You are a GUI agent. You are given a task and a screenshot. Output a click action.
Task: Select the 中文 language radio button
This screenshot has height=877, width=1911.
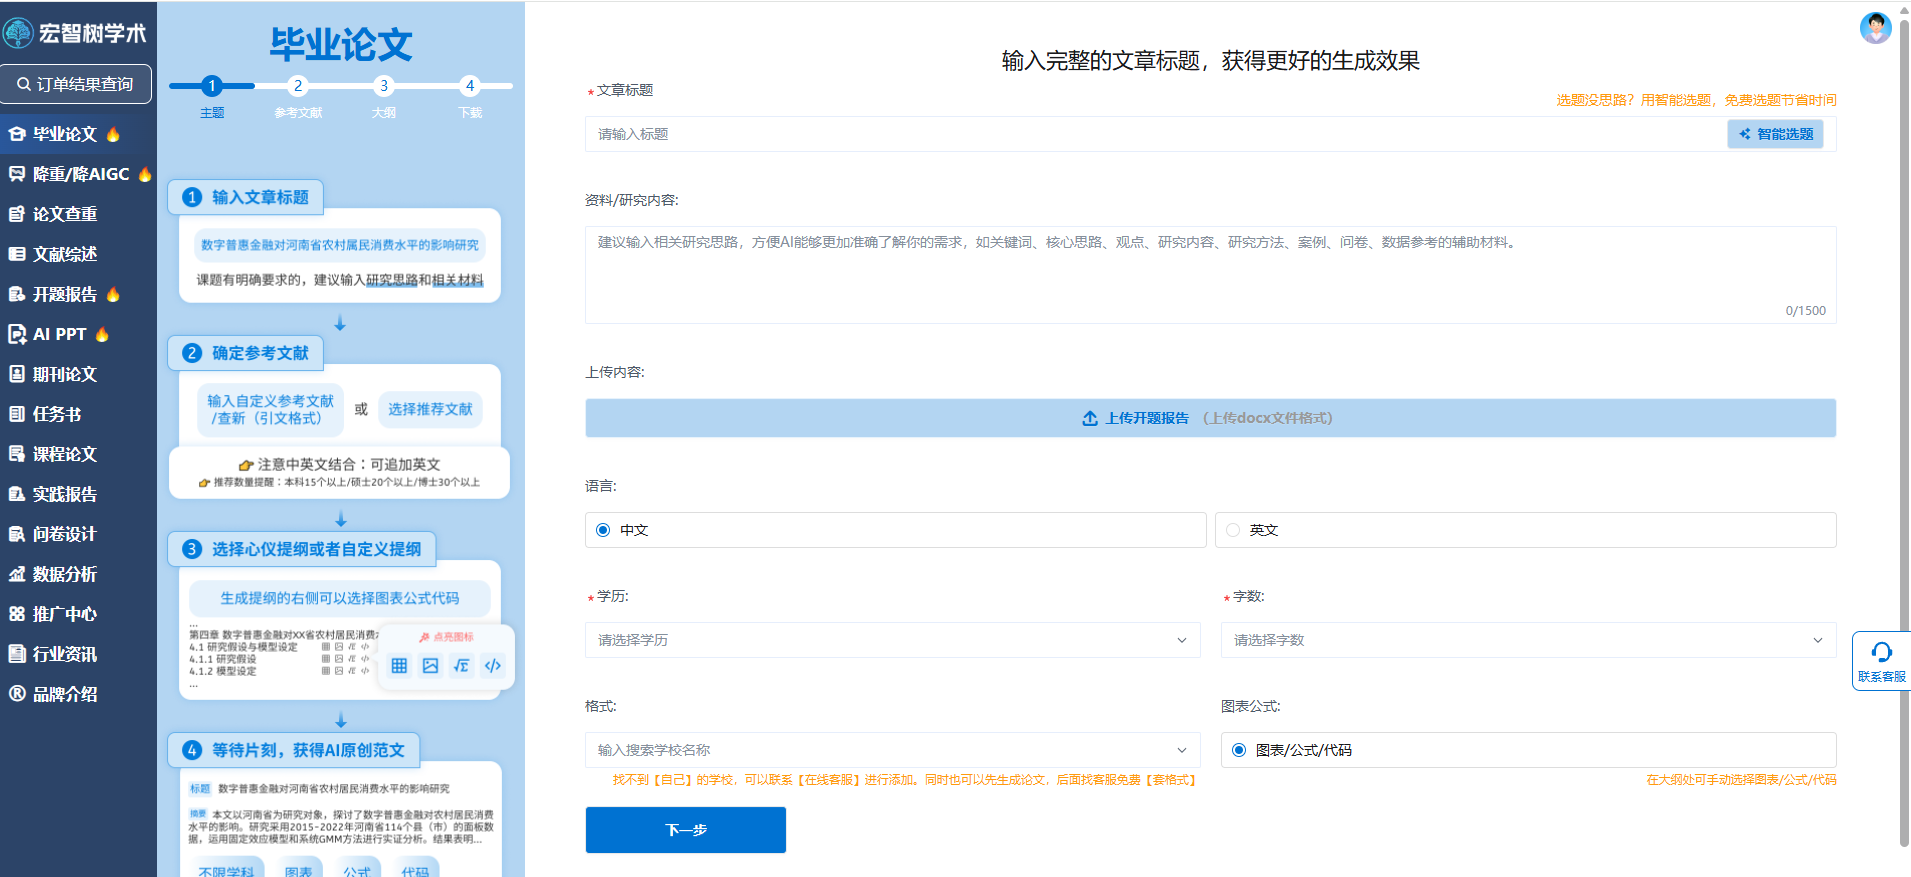[603, 530]
